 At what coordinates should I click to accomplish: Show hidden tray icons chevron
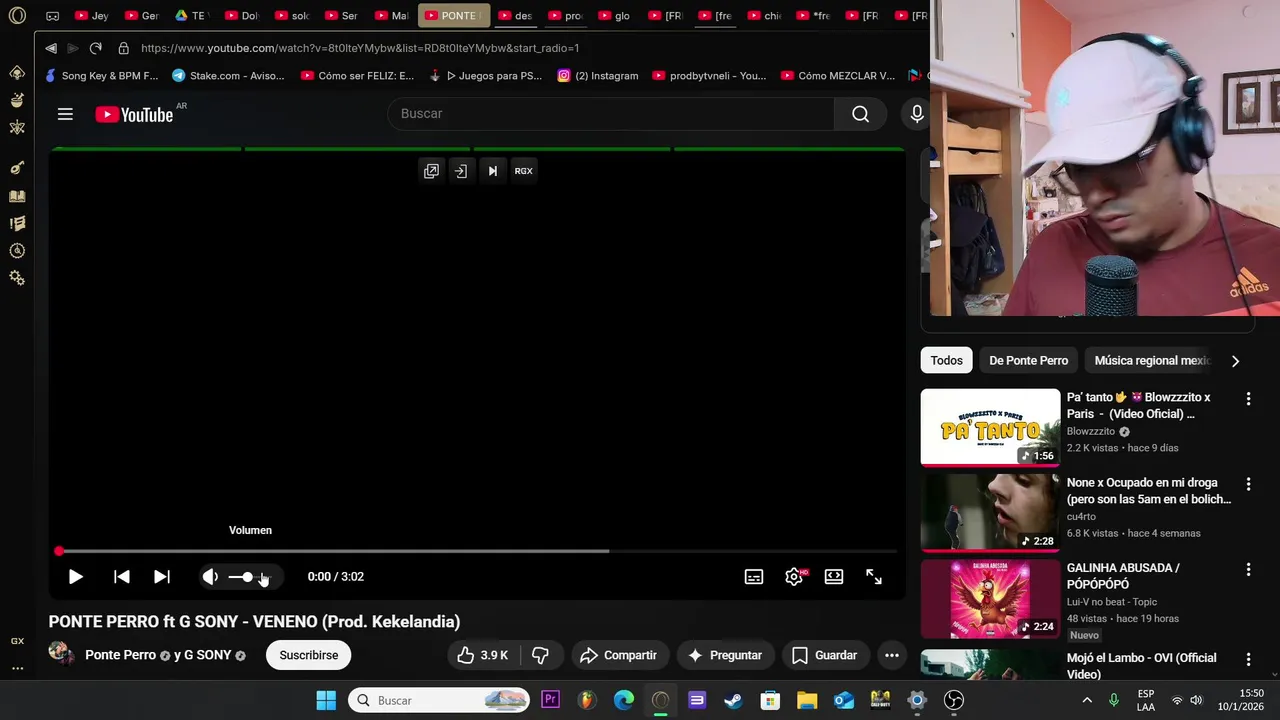pyautogui.click(x=1087, y=700)
